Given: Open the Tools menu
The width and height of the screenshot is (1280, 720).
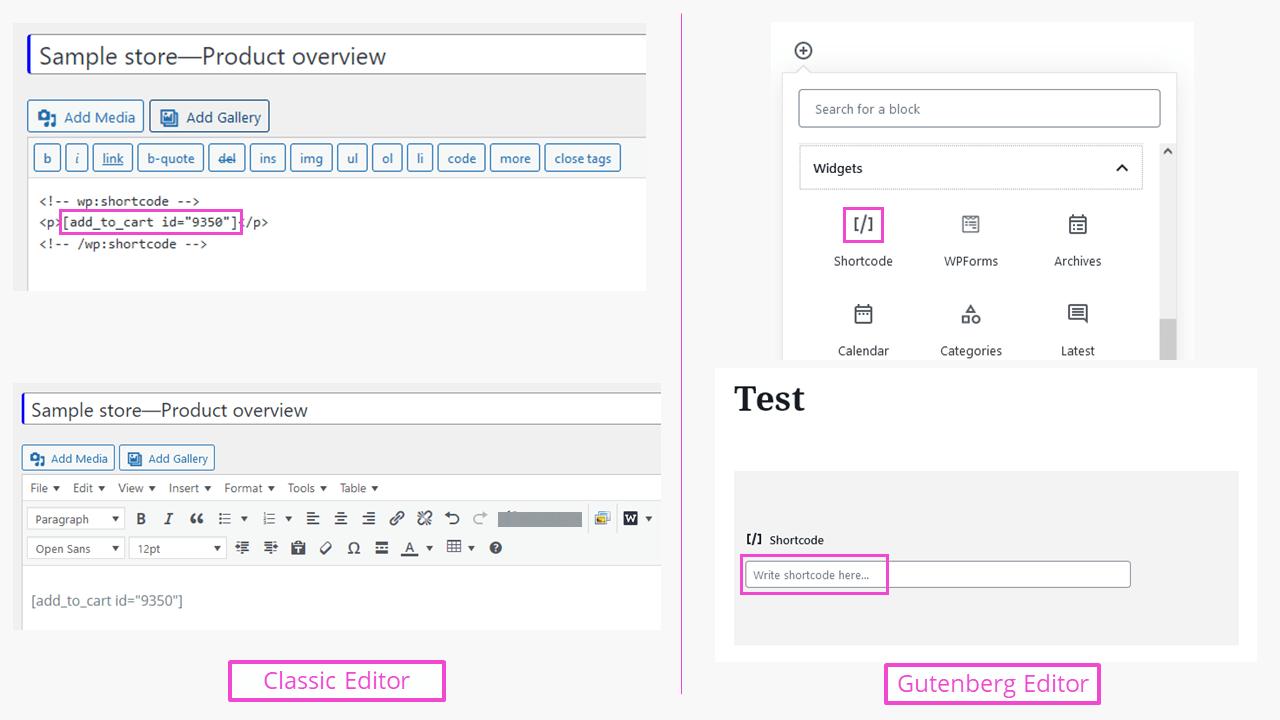Looking at the screenshot, I should 306,488.
